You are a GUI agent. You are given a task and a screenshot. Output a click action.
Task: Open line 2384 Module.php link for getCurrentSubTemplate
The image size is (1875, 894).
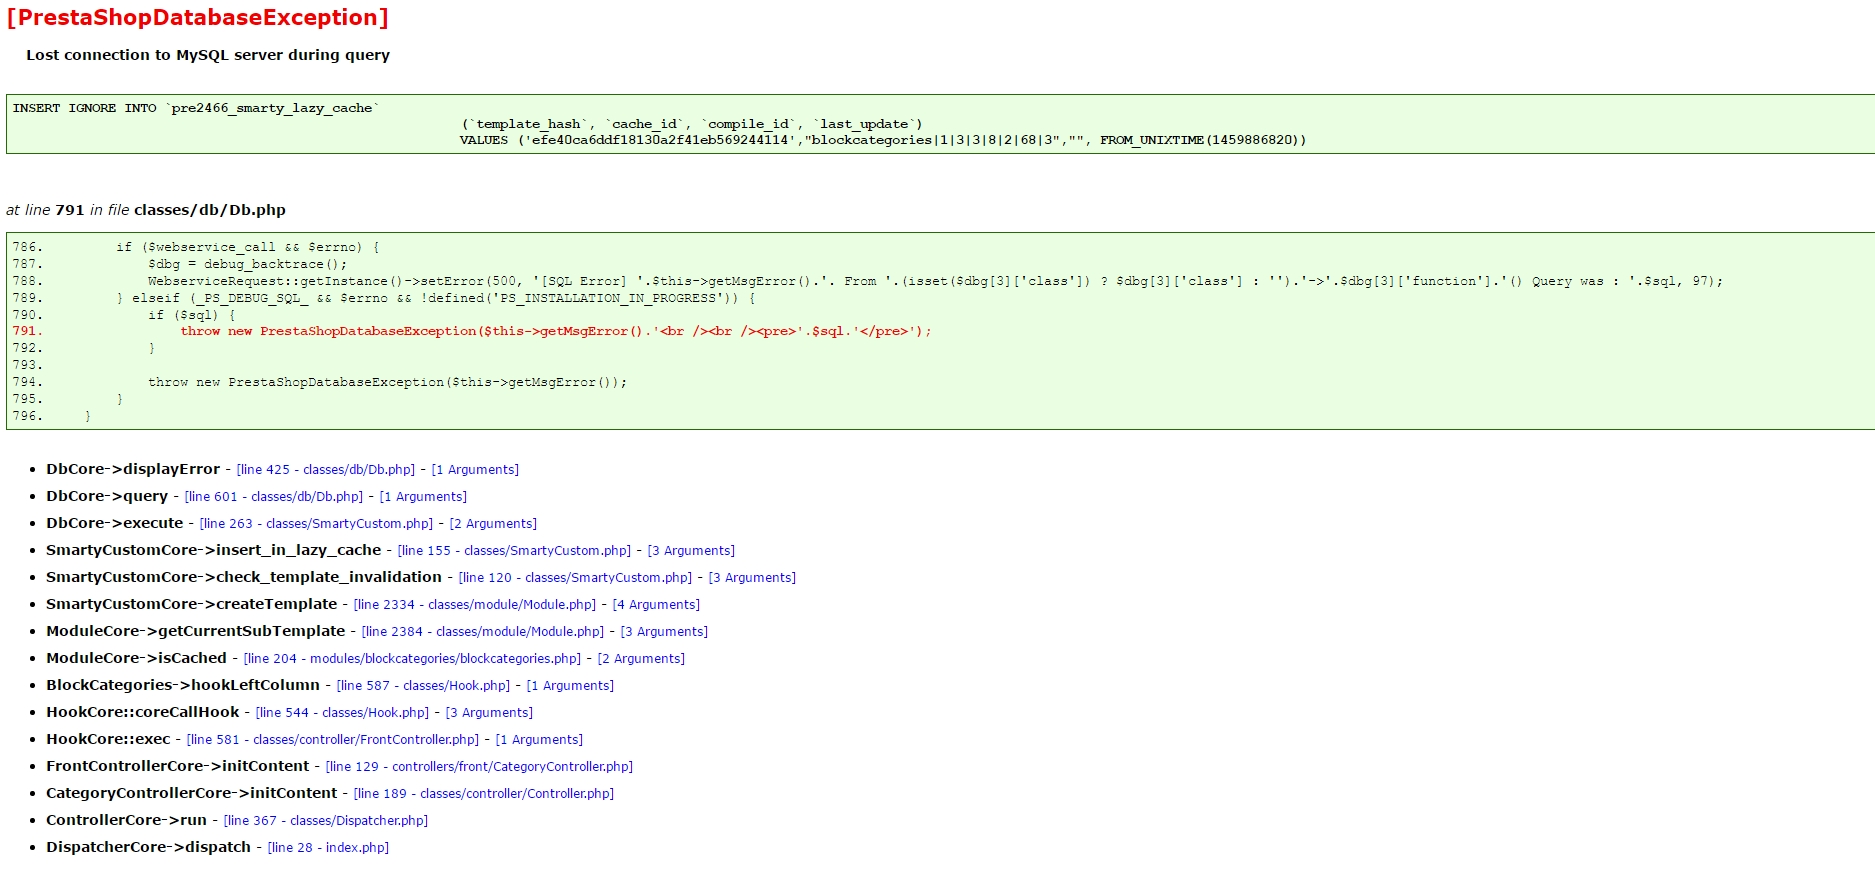pyautogui.click(x=483, y=632)
